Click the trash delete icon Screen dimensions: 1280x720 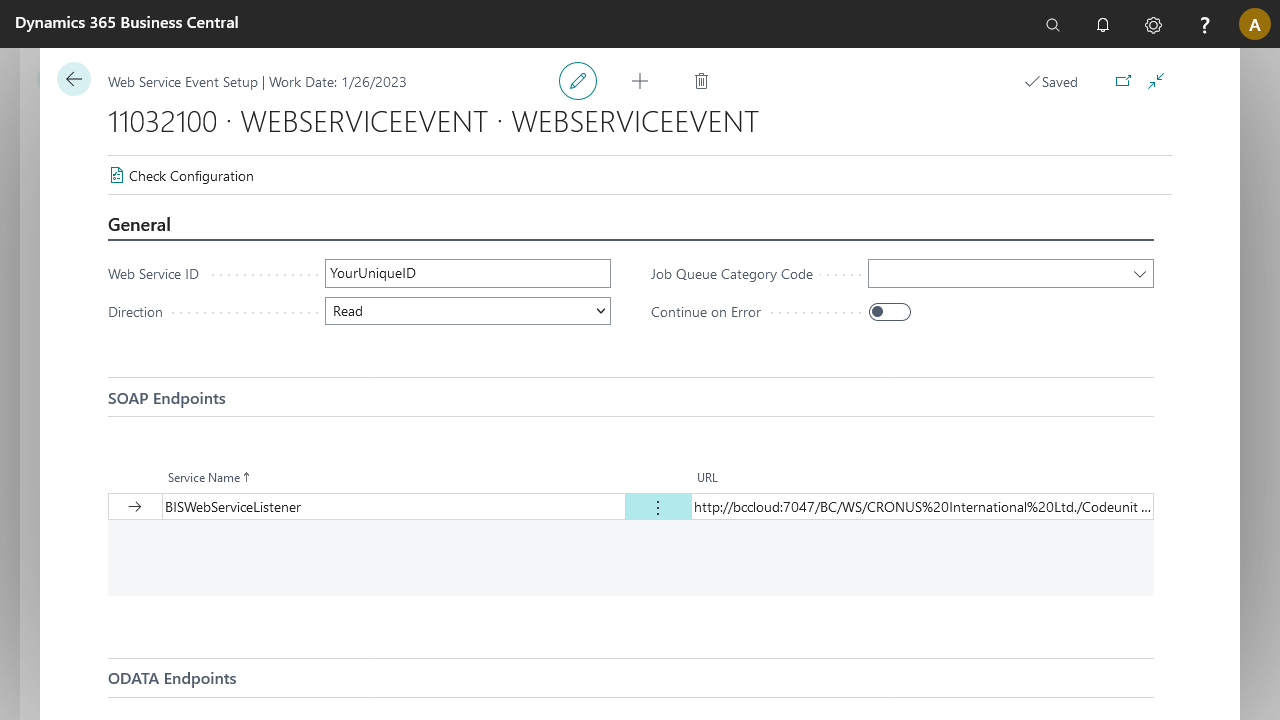click(x=702, y=81)
